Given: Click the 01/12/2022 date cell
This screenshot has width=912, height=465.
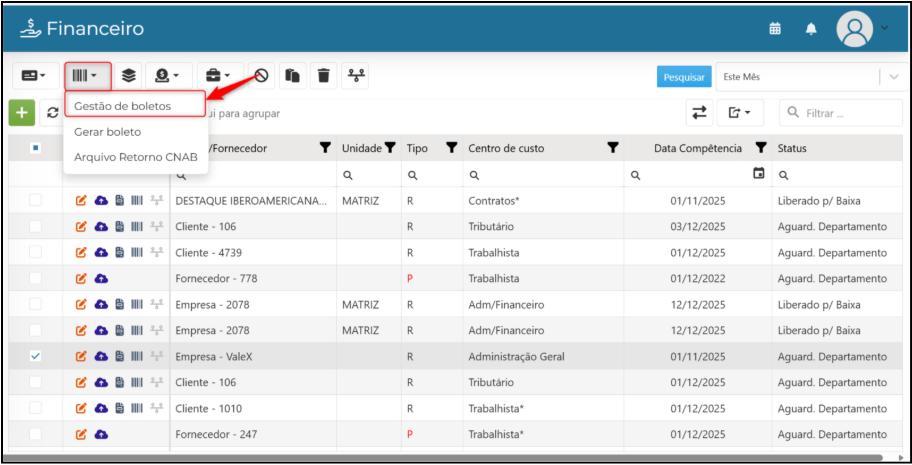Looking at the screenshot, I should 698,278.
